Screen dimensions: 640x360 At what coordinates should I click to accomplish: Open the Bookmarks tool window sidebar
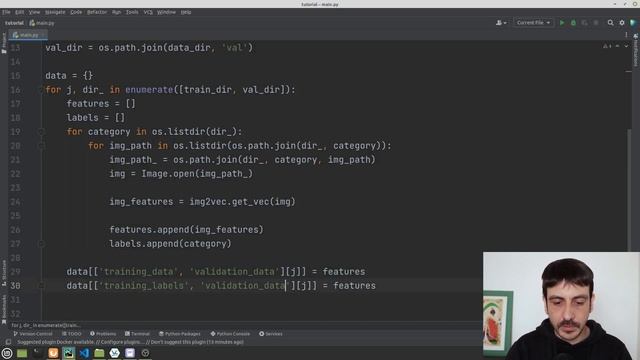point(4,309)
